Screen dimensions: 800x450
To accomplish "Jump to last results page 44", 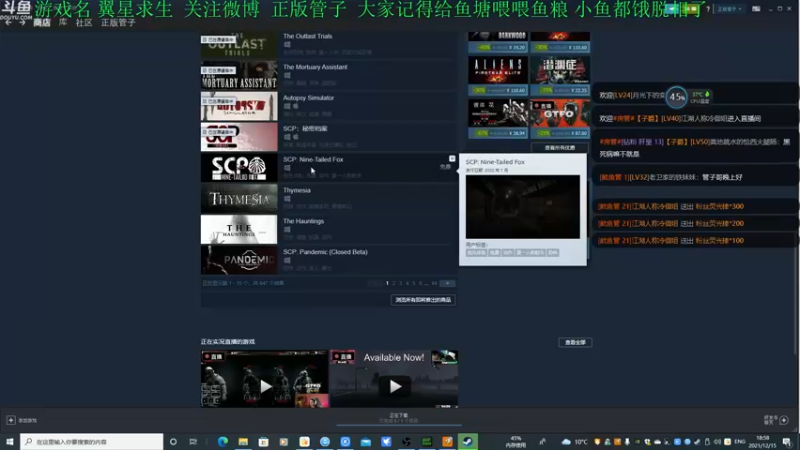I will point(434,283).
